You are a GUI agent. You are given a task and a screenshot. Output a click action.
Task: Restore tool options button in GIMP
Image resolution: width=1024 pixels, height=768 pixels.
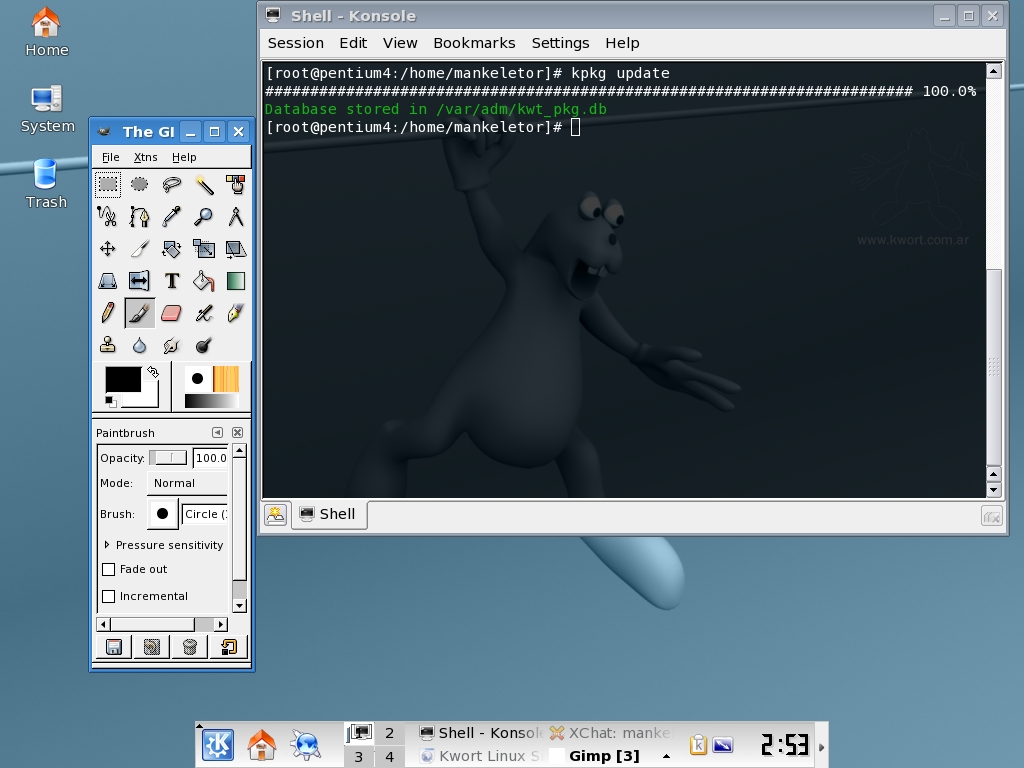(x=152, y=647)
